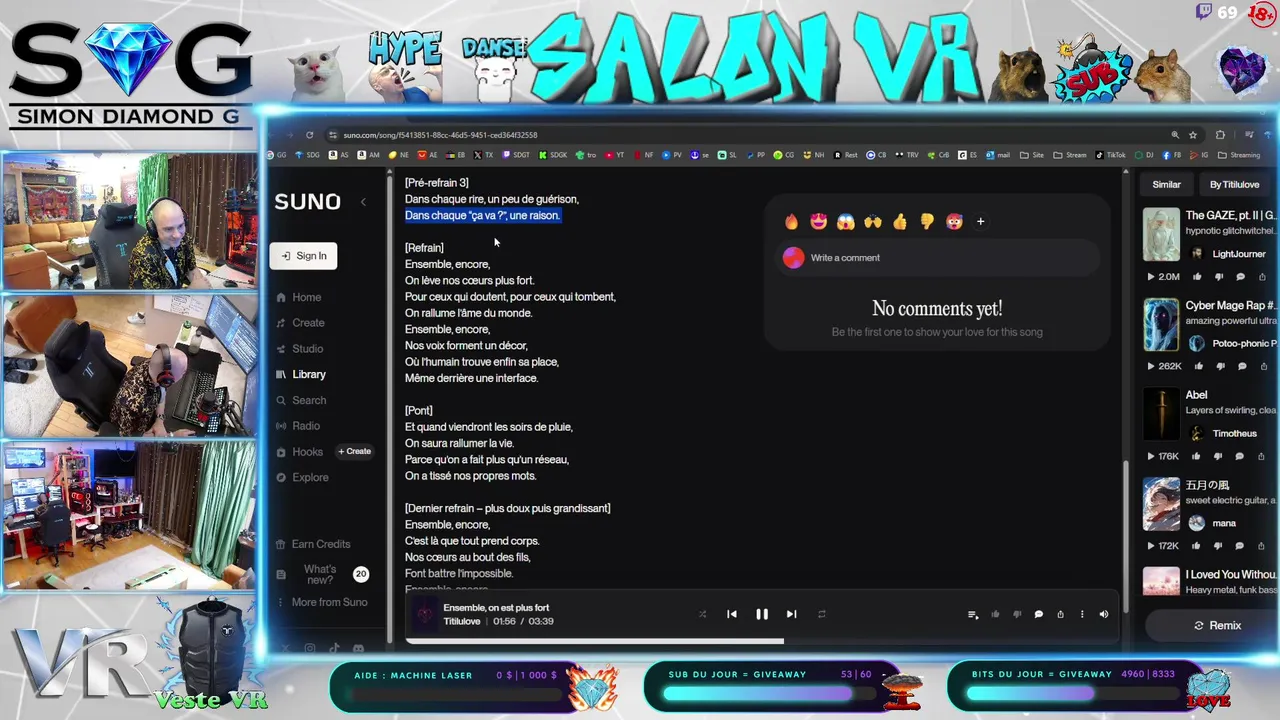The height and width of the screenshot is (720, 1280).
Task: React with the clown face emoji
Action: pyautogui.click(x=954, y=222)
